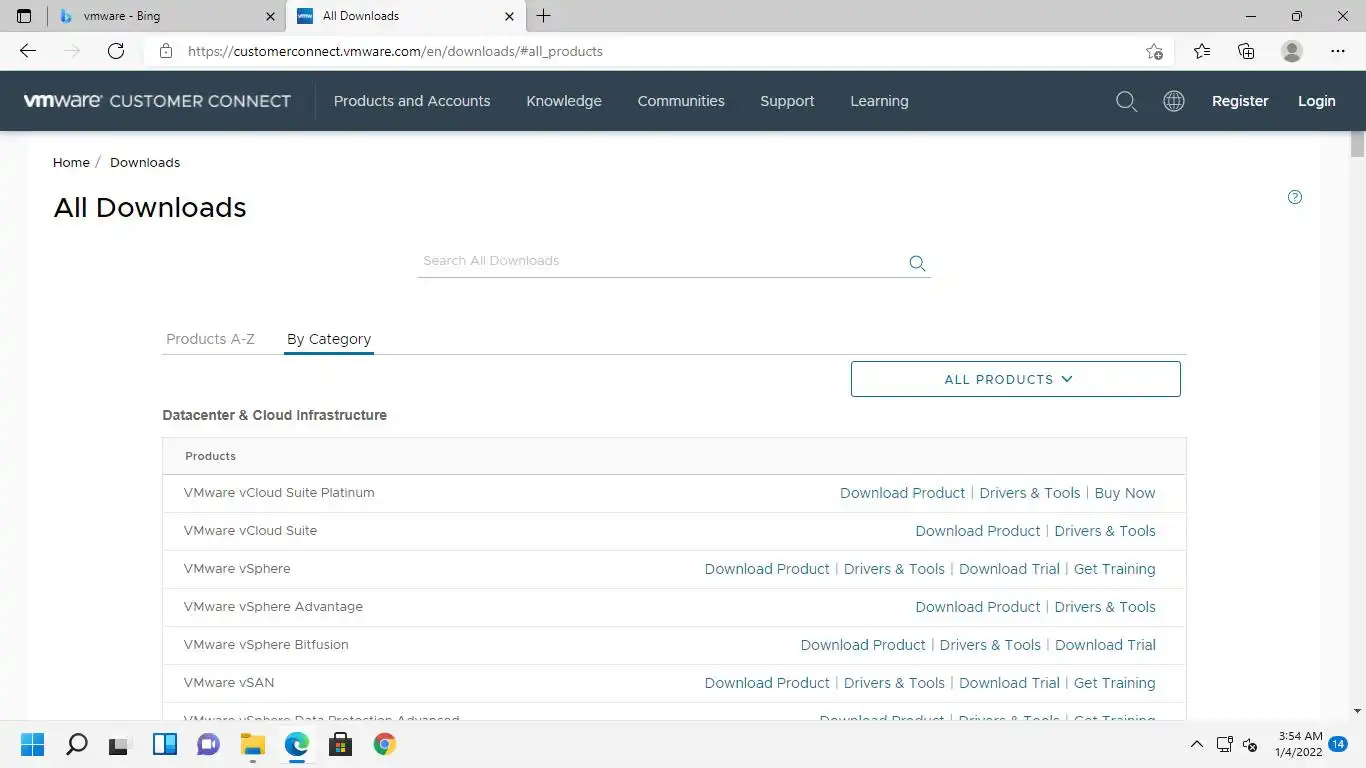Open Products and Accounts menu
This screenshot has width=1366, height=768.
(412, 101)
